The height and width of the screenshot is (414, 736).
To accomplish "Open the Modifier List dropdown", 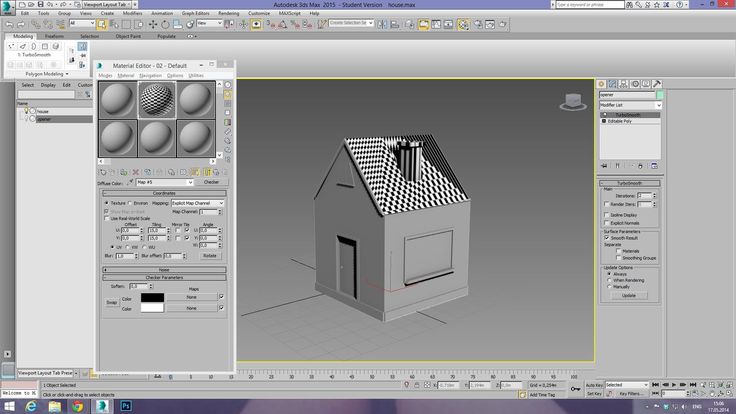I will (630, 104).
